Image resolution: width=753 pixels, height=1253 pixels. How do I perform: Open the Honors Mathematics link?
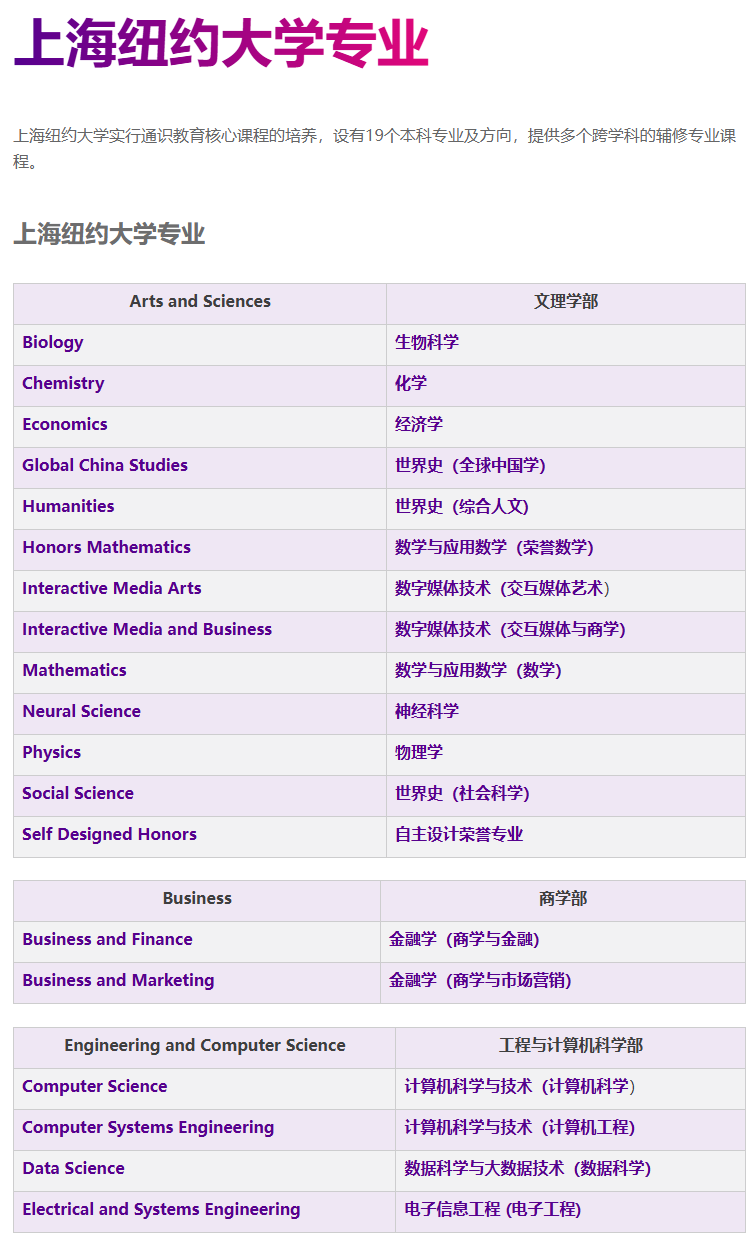click(x=106, y=547)
